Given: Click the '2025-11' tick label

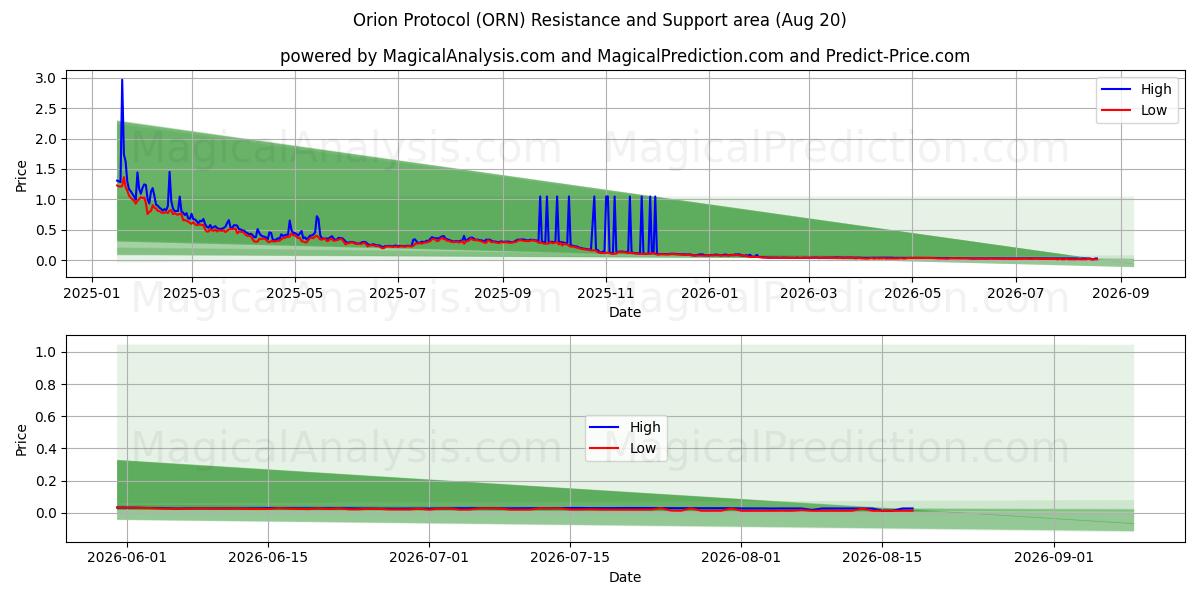Looking at the screenshot, I should pos(605,293).
